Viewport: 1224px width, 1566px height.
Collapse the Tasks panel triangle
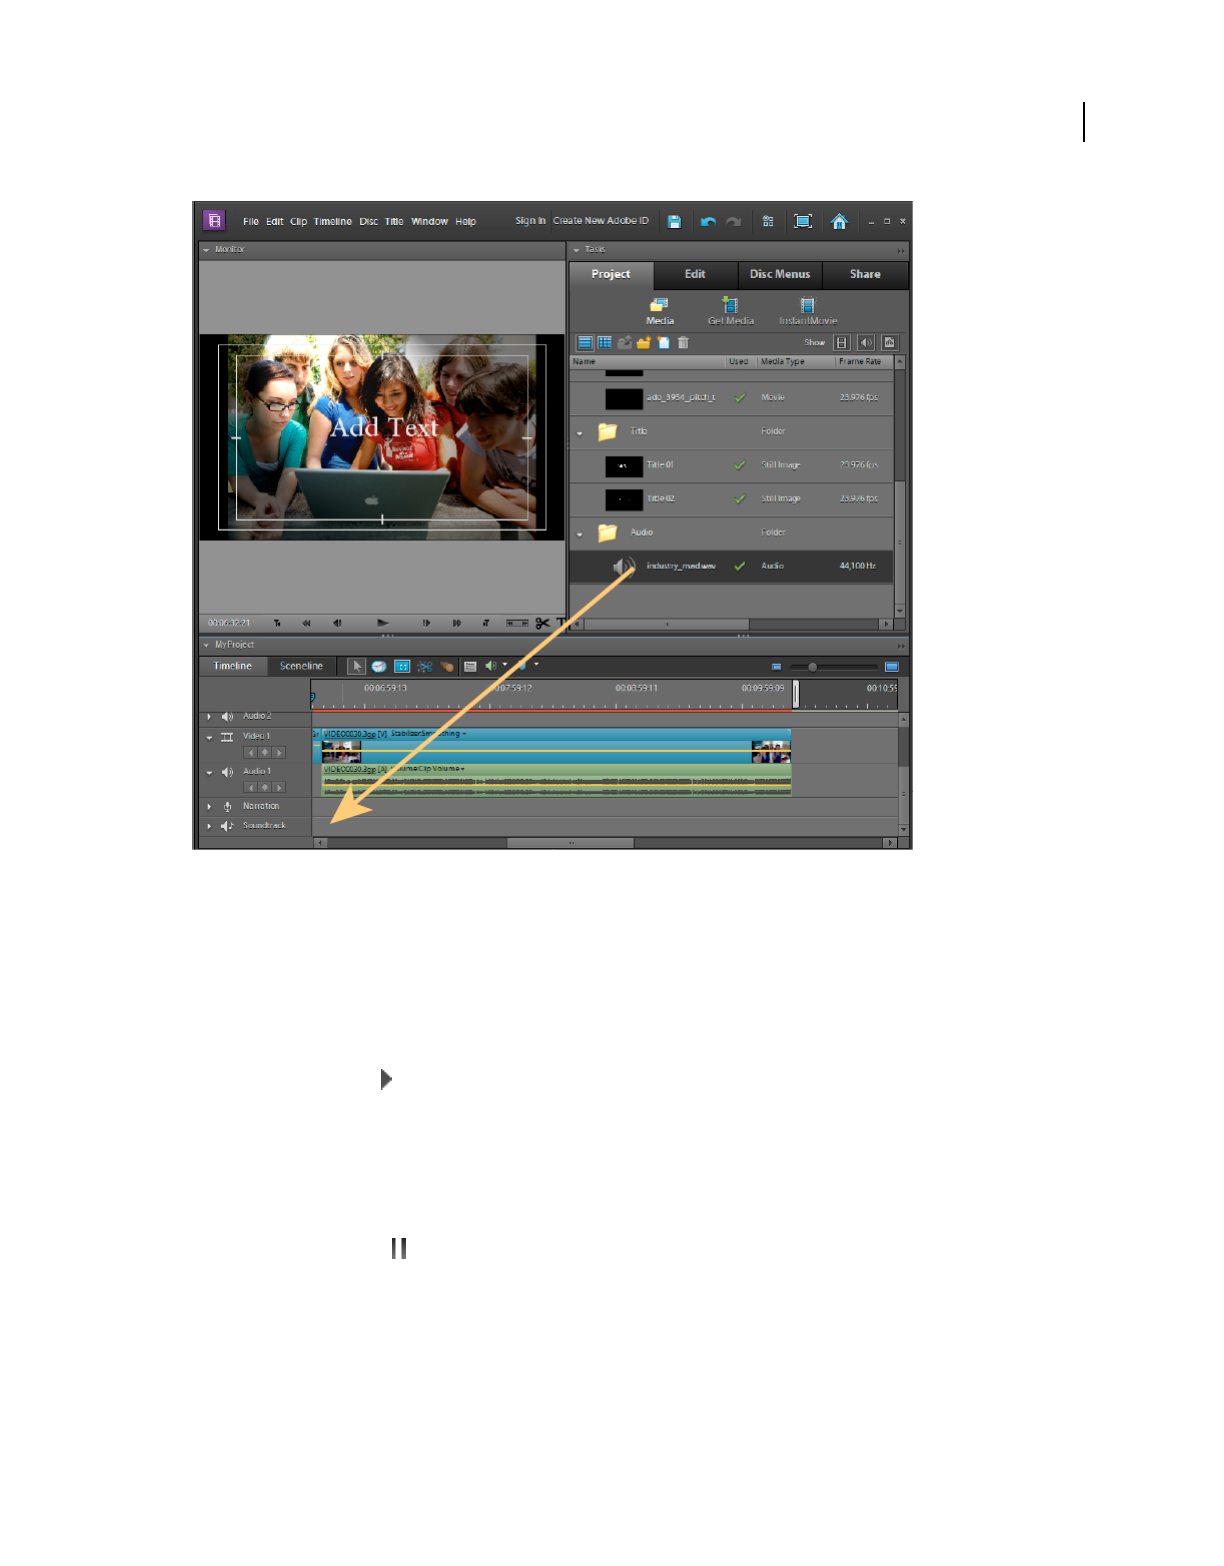point(576,250)
